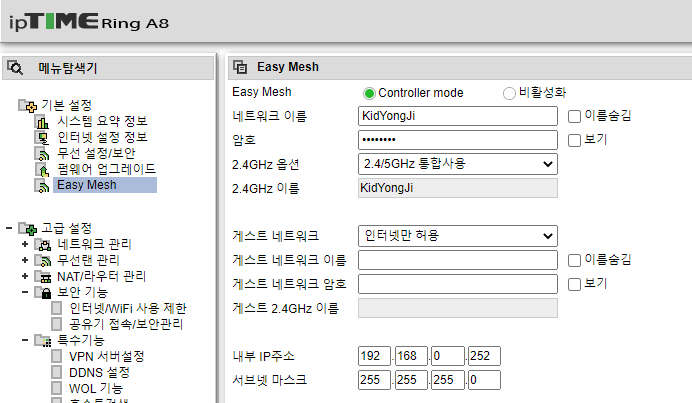This screenshot has height=403, width=692.
Task: Click the 인터넷 설정 정보 monitor icon
Action: point(42,137)
